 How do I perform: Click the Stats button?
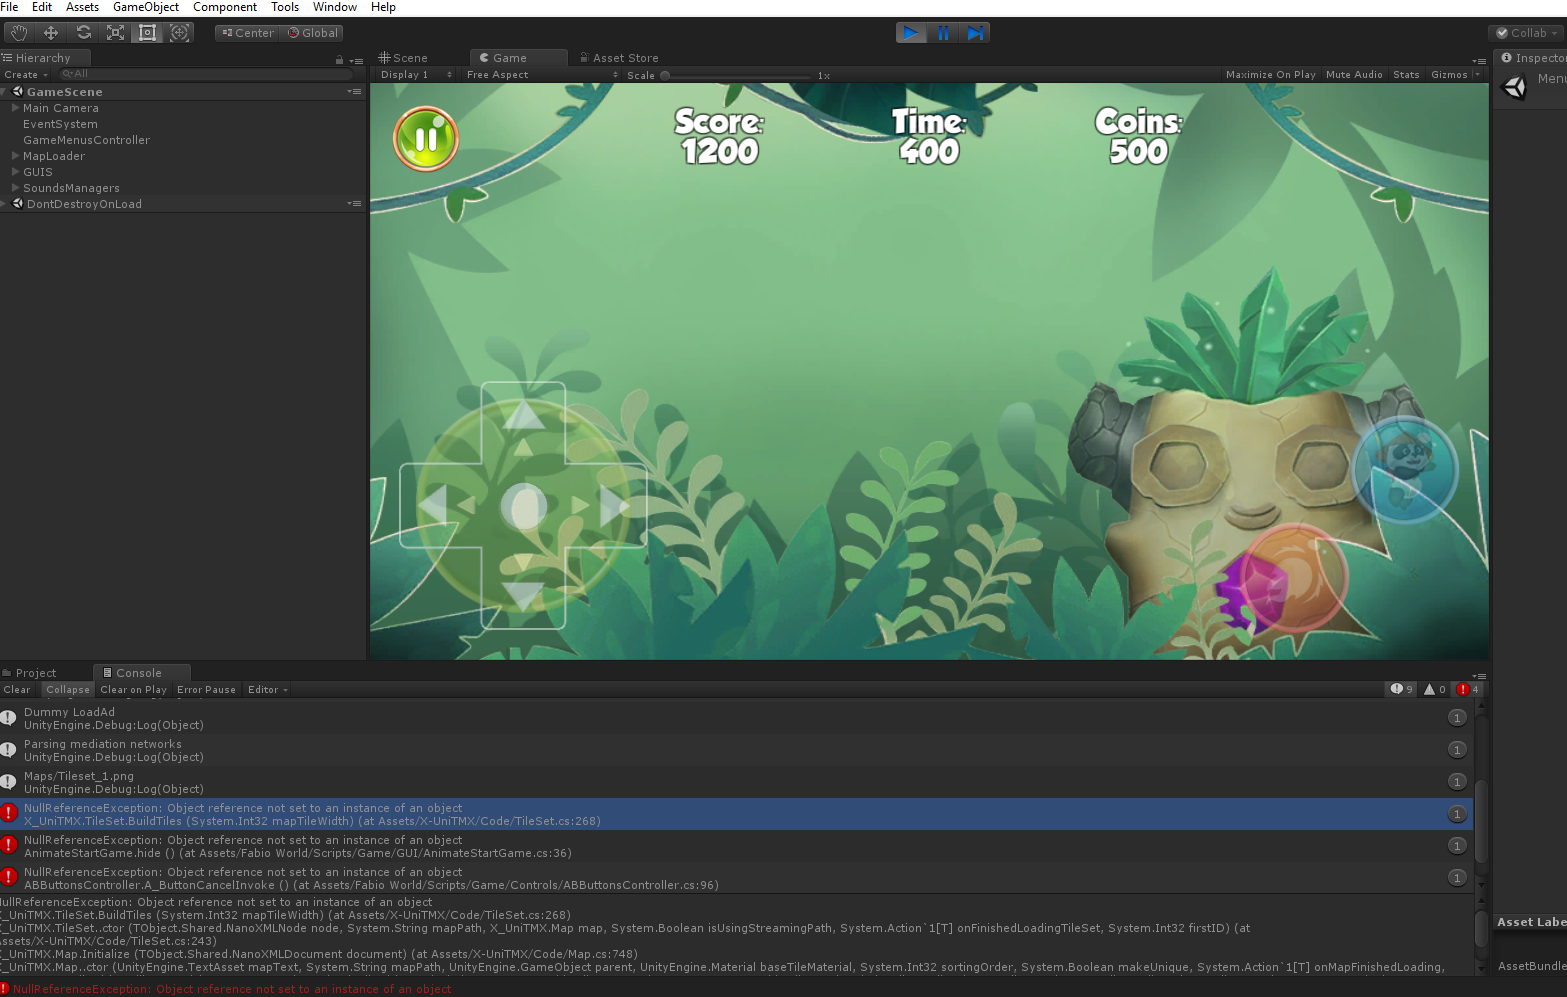pos(1405,75)
